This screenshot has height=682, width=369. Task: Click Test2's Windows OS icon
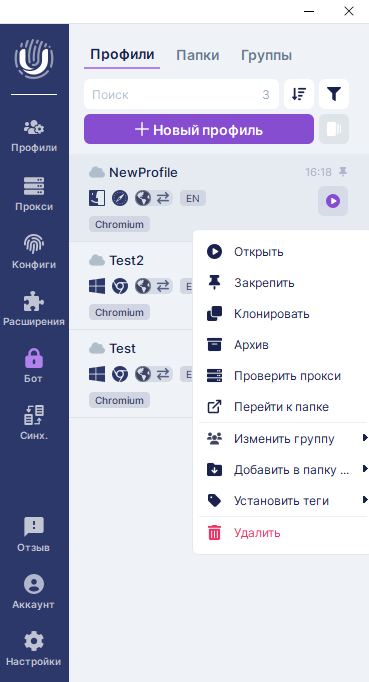97,286
